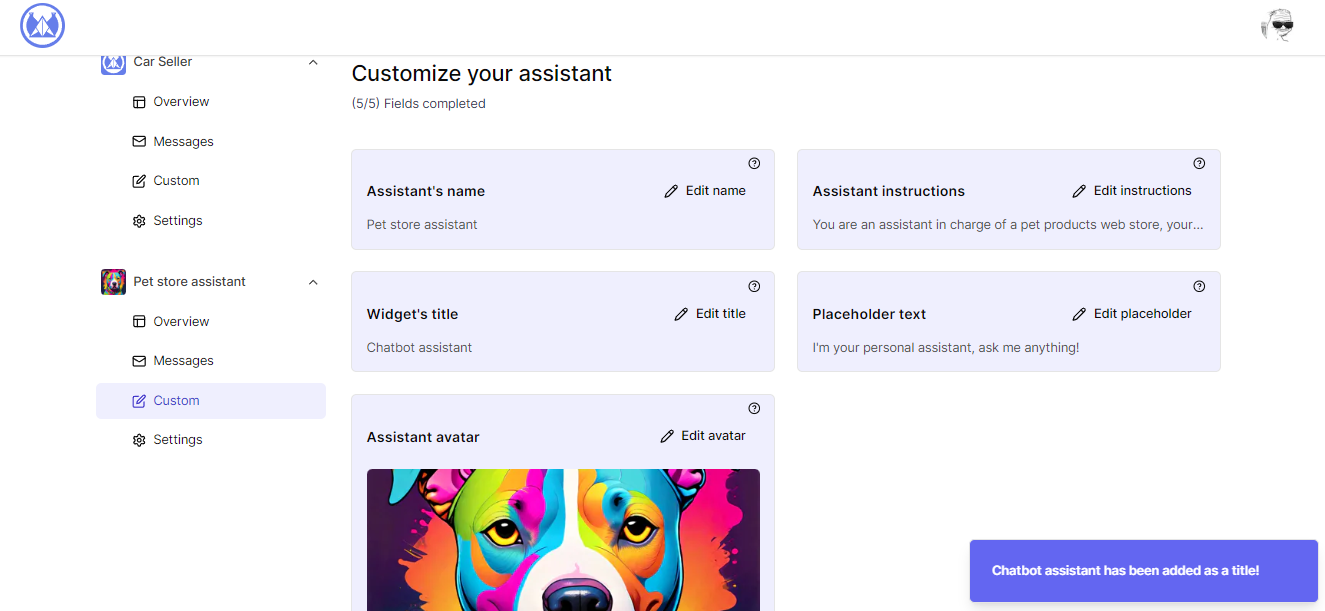Click Edit avatar button

703,436
